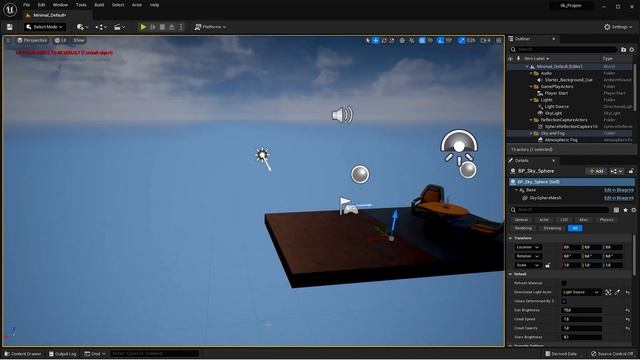Activate the Translate (move) gizmo tool
Screen dimensions: 640x360
(x=376, y=40)
